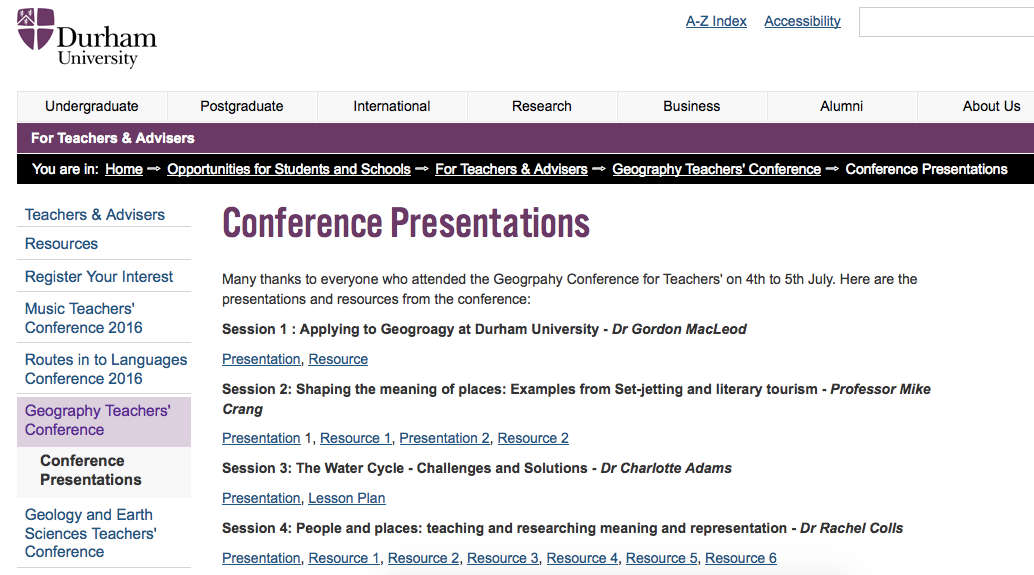Click the Session 3 Water Cycle heading

(x=477, y=468)
